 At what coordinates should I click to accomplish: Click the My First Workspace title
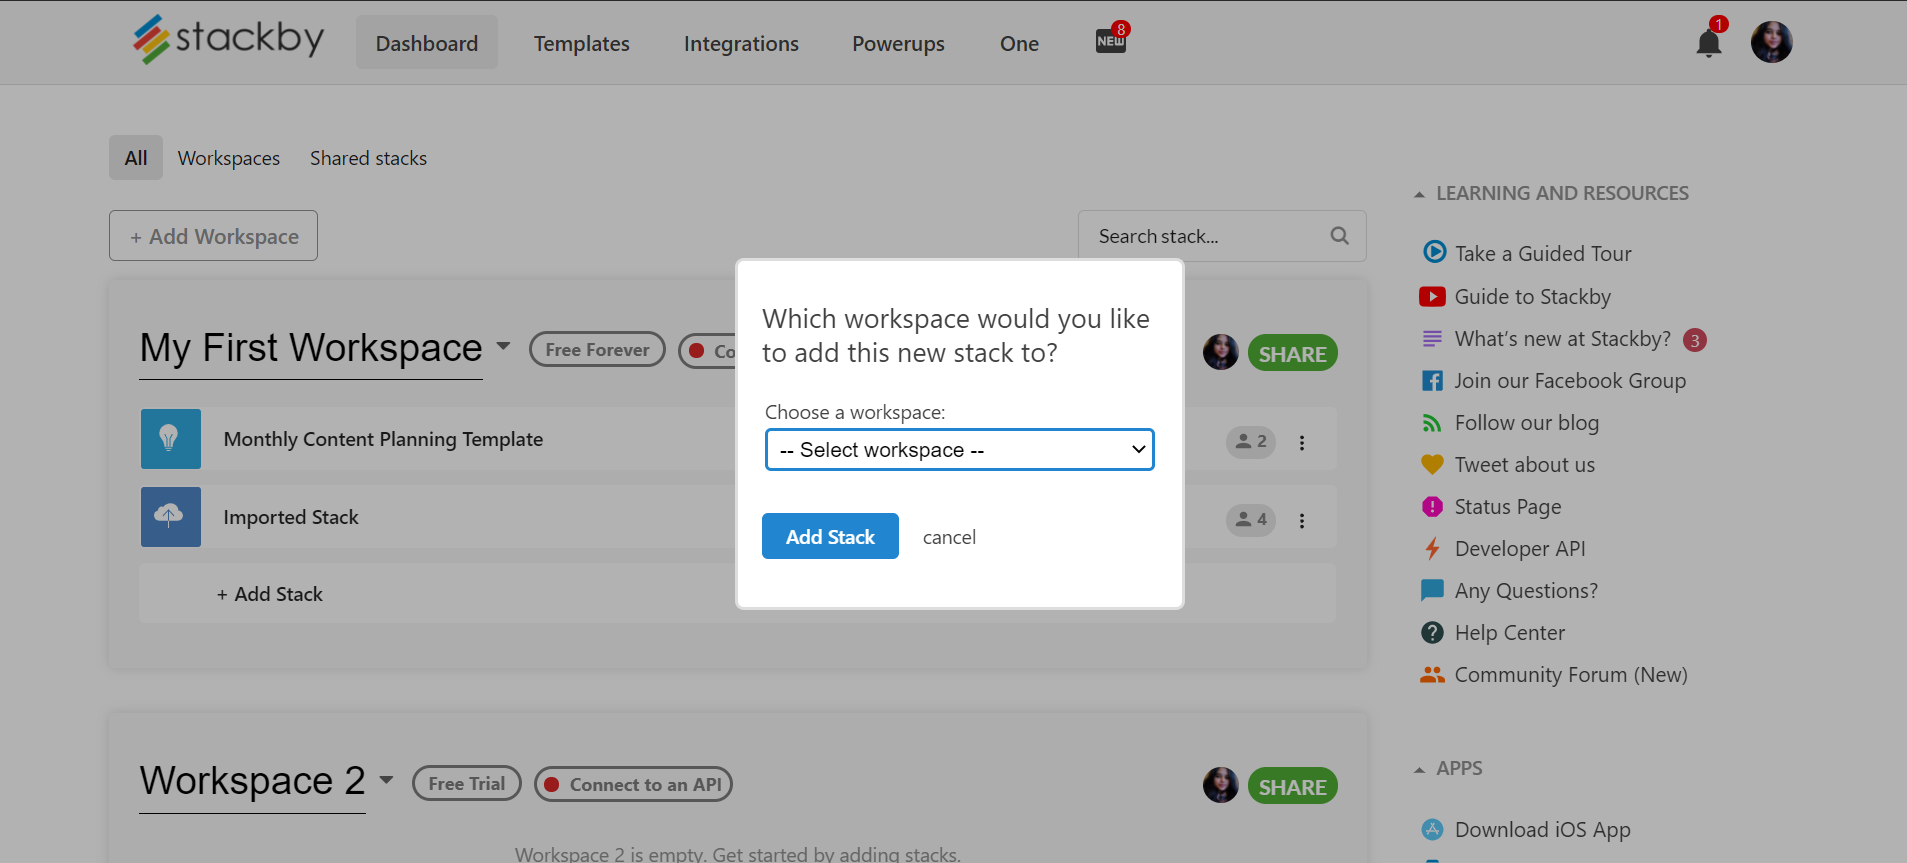pos(311,348)
